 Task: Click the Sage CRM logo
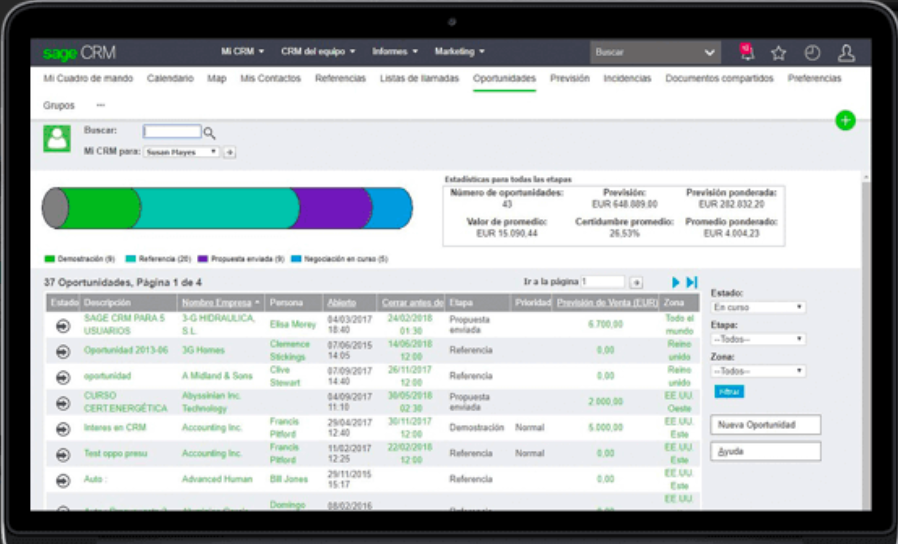pyautogui.click(x=79, y=53)
